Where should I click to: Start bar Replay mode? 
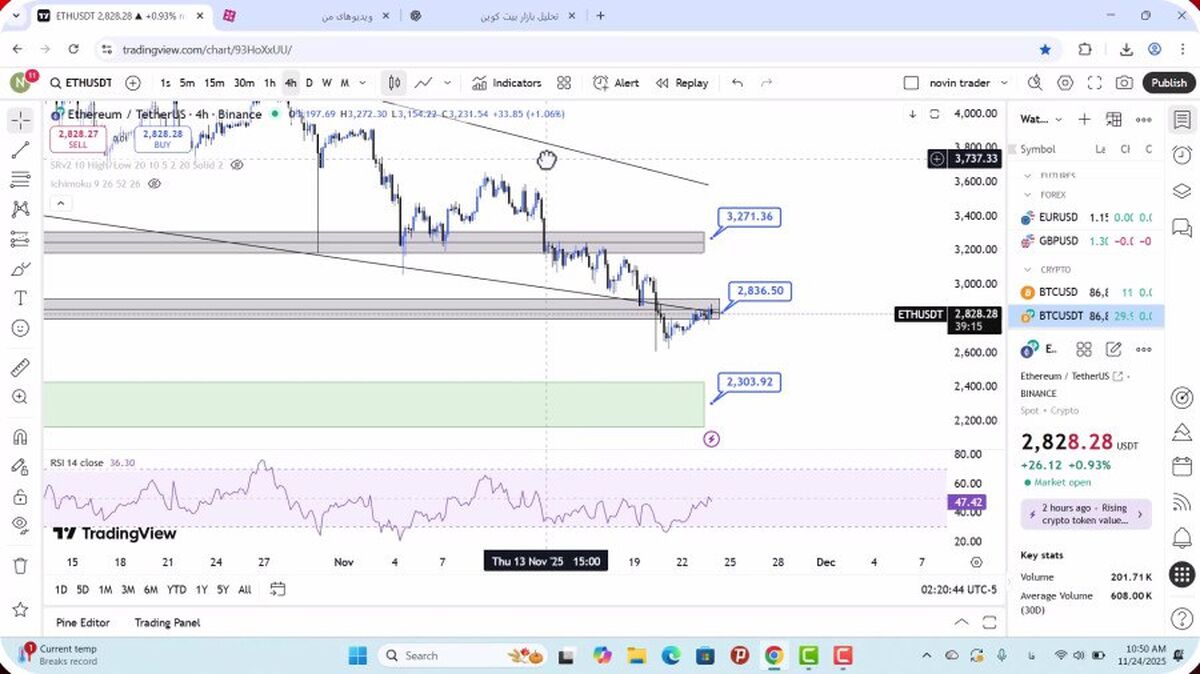click(681, 83)
